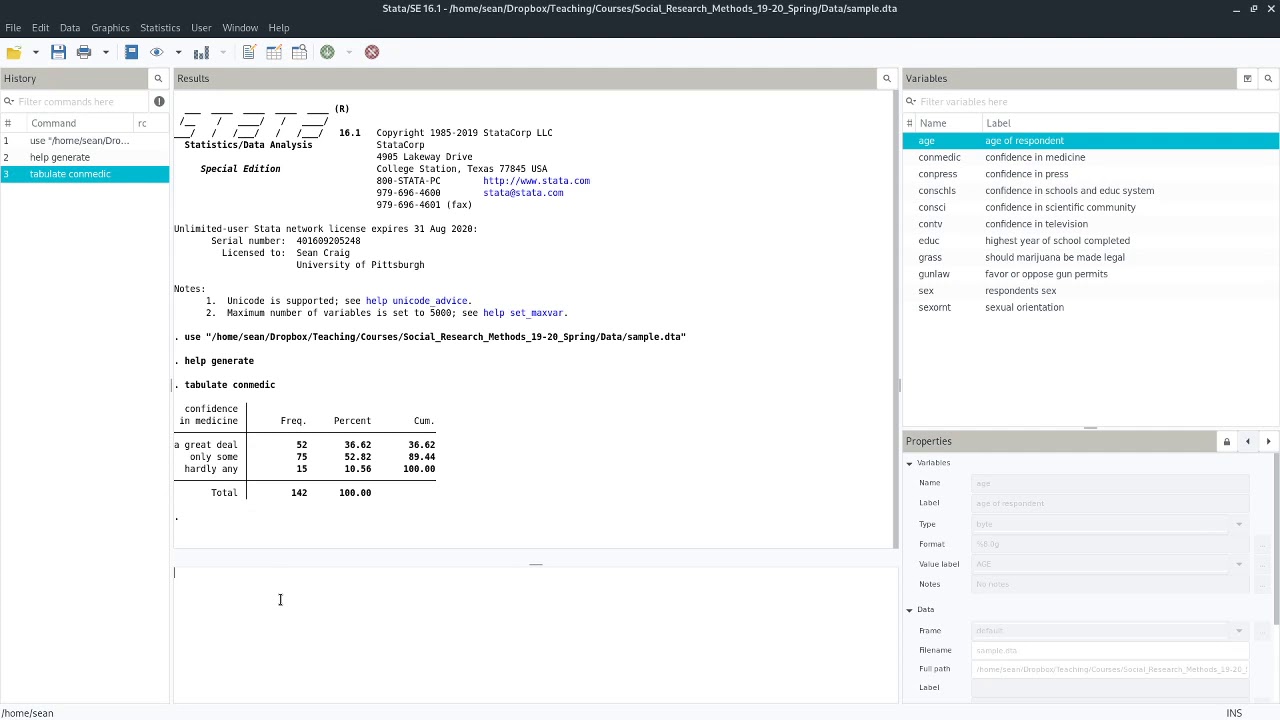Open the Window menu
The width and height of the screenshot is (1280, 720).
(240, 27)
